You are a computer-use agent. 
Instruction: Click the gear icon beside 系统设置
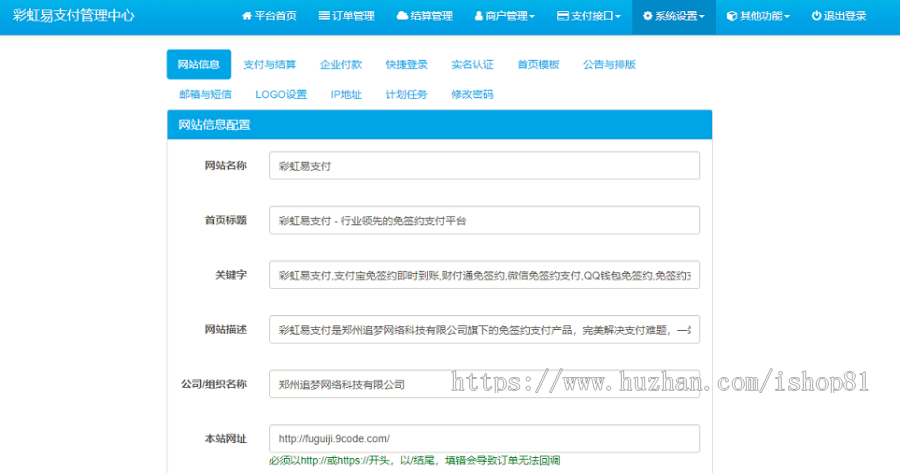647,16
